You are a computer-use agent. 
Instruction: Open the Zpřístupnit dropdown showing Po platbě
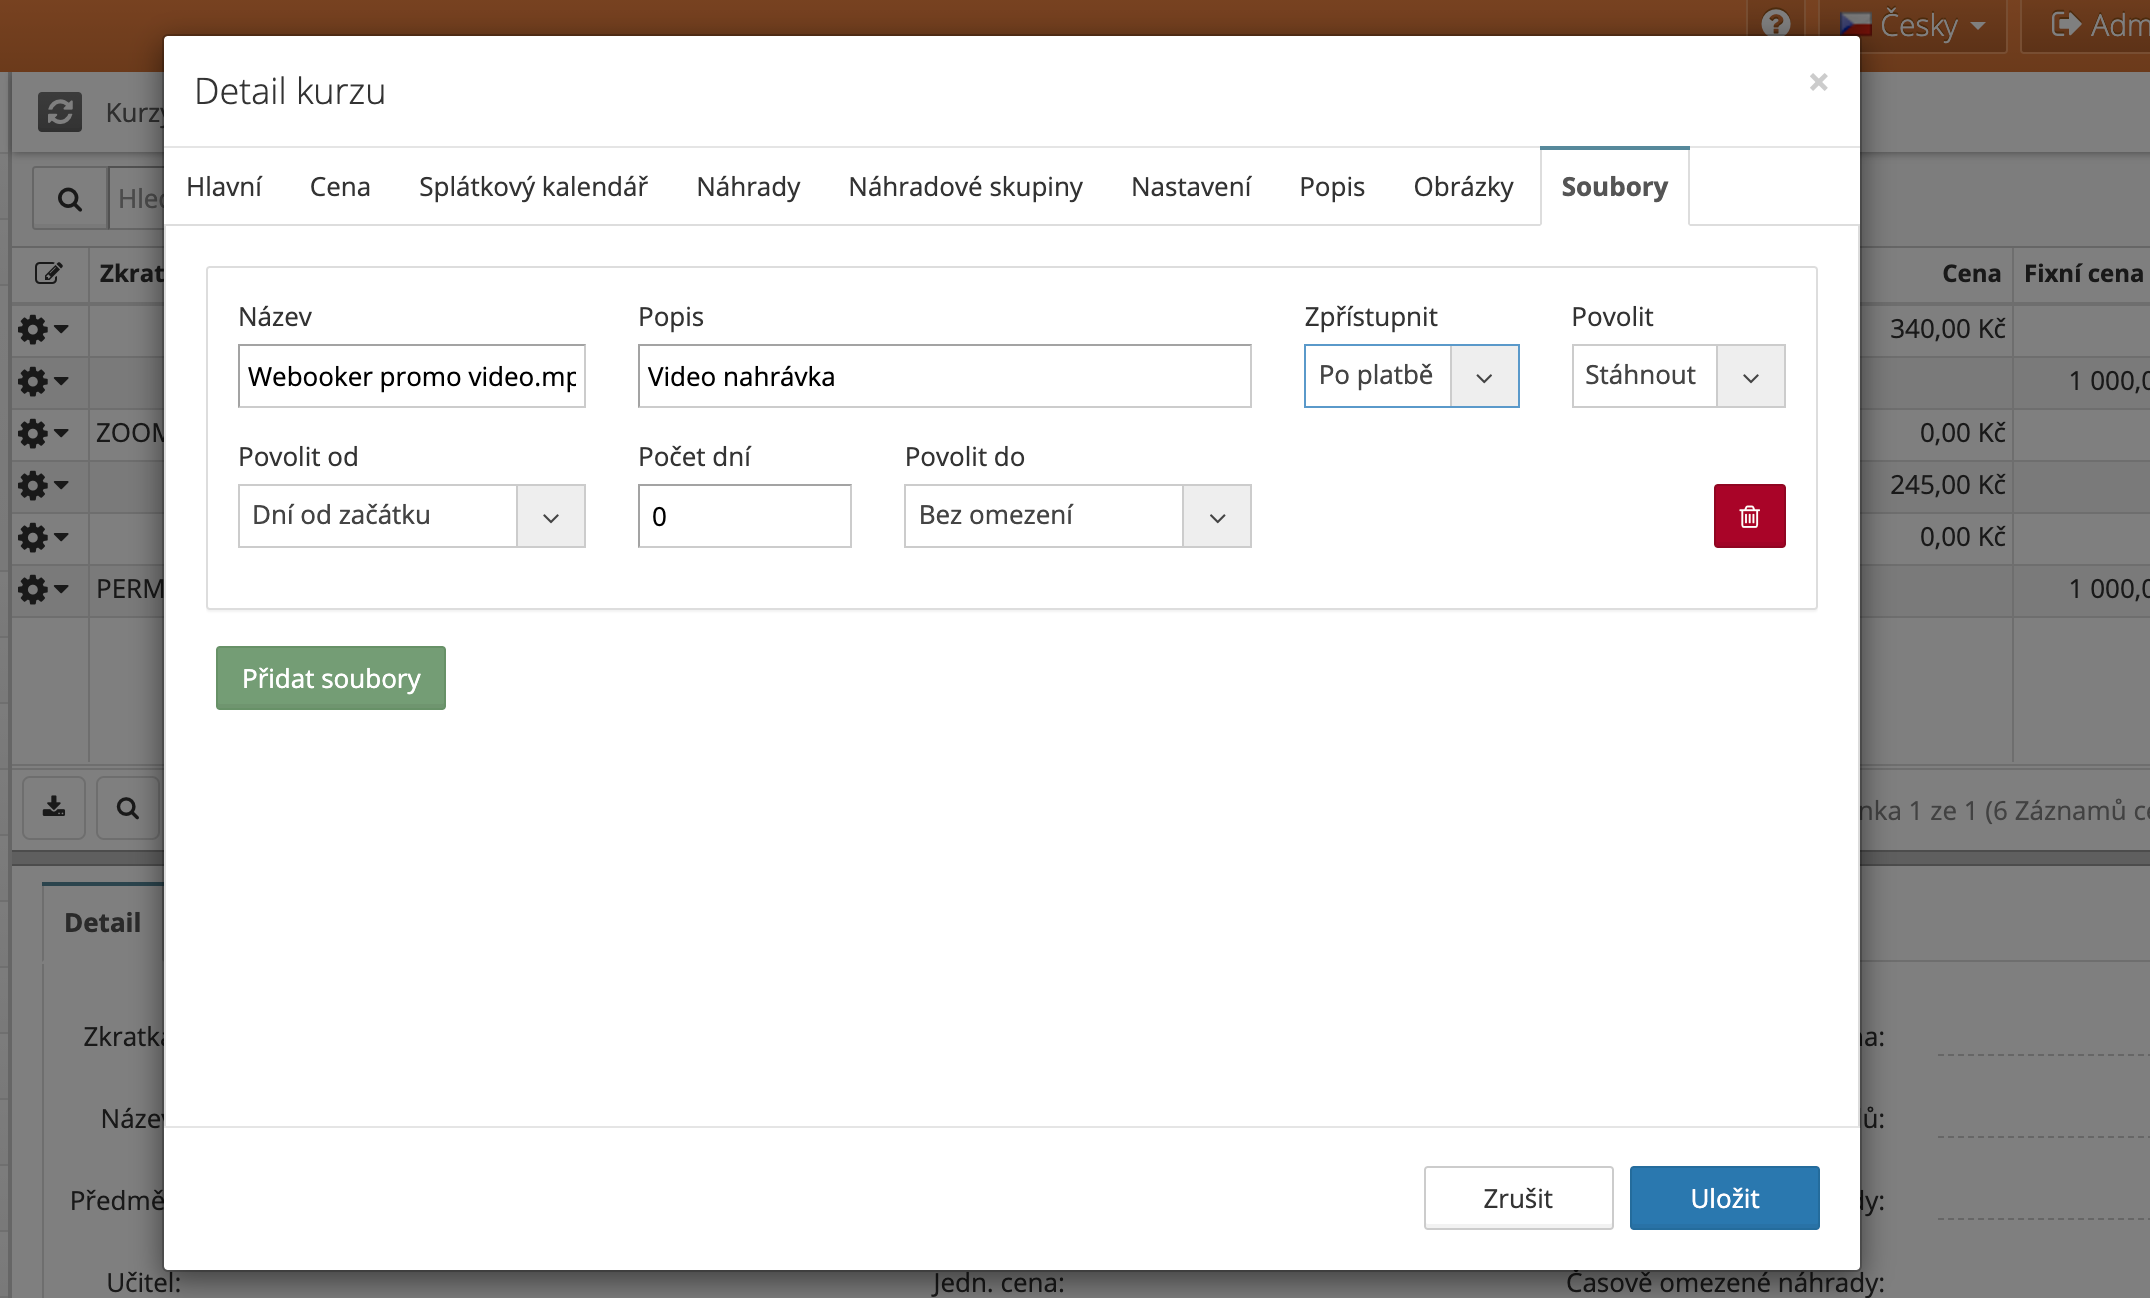click(x=1410, y=376)
